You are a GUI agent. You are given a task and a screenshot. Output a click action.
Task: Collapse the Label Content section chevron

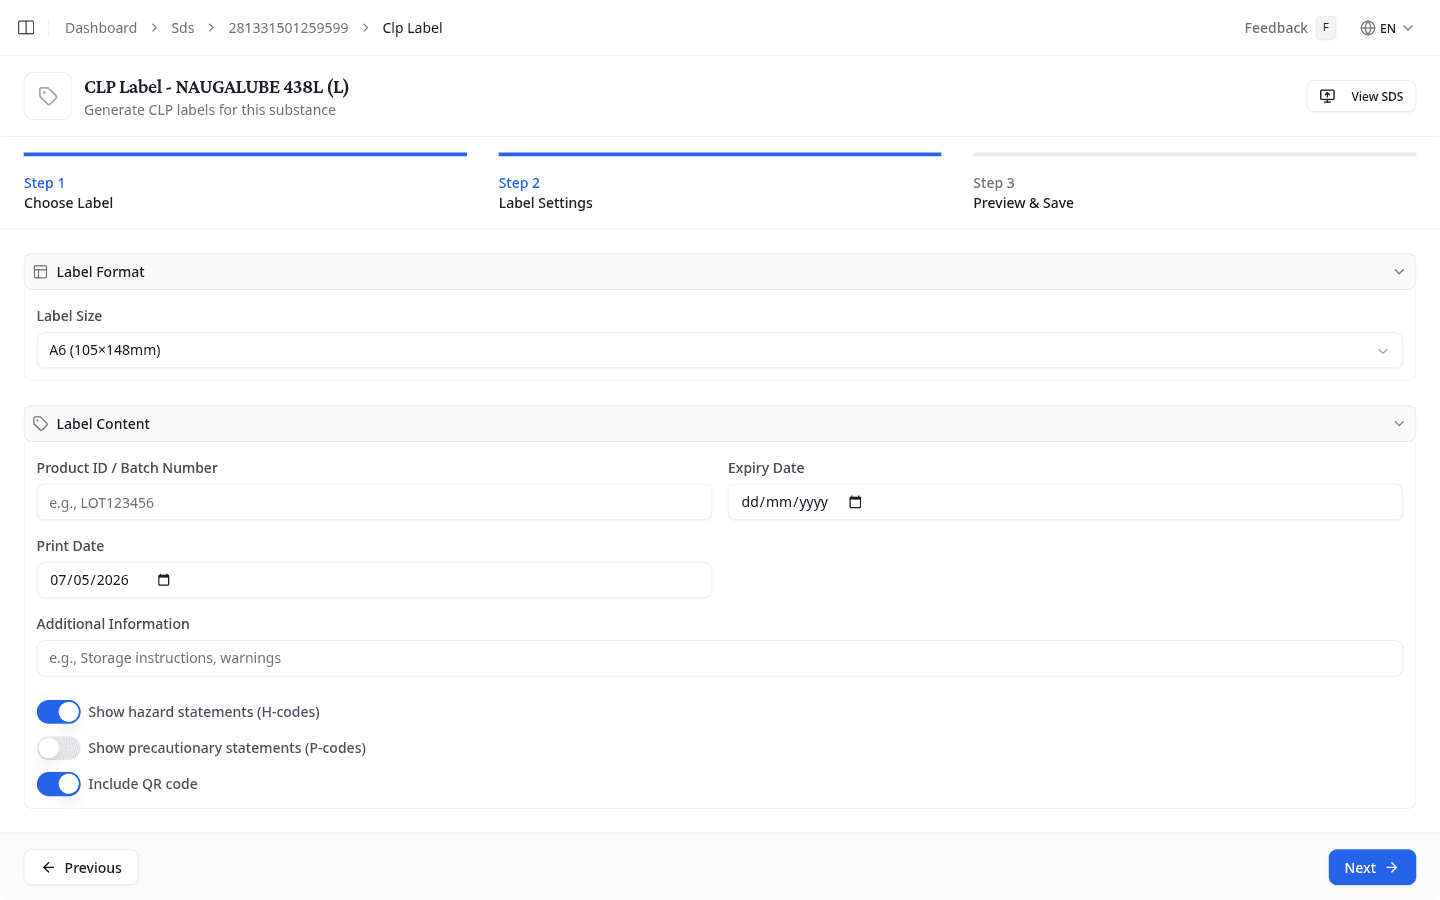click(x=1399, y=424)
